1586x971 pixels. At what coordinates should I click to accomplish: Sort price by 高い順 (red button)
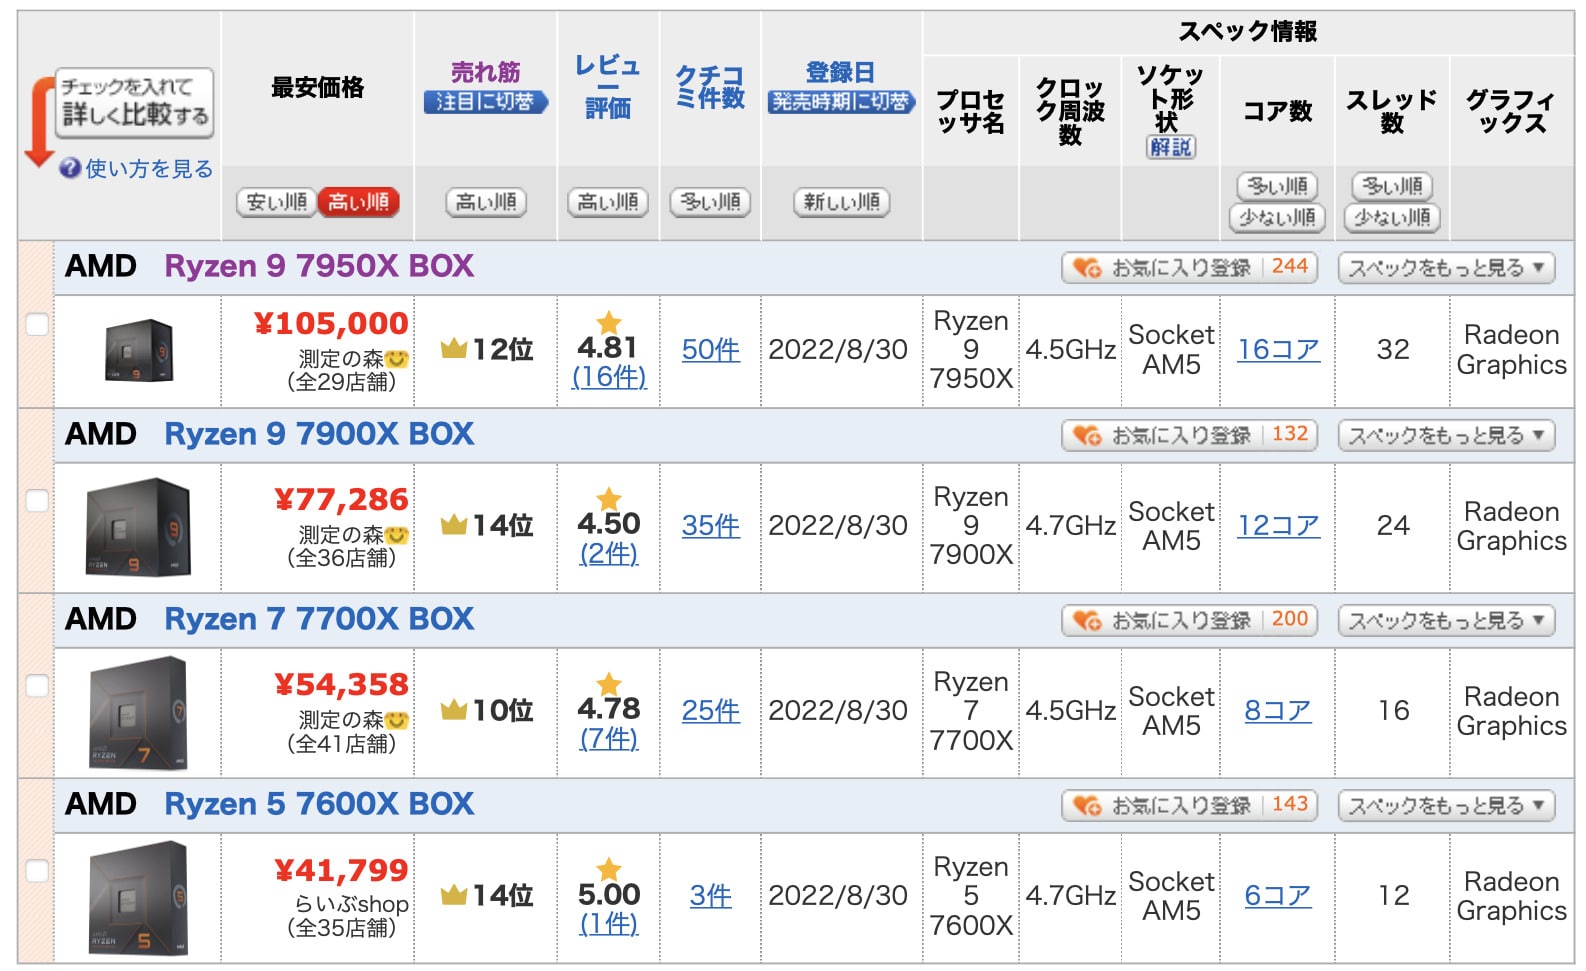[x=358, y=202]
